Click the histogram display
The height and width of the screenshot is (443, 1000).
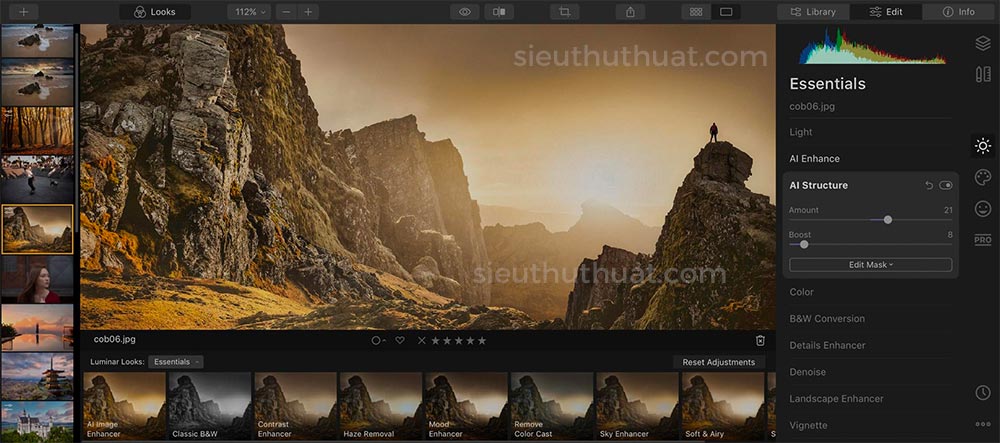pos(872,46)
